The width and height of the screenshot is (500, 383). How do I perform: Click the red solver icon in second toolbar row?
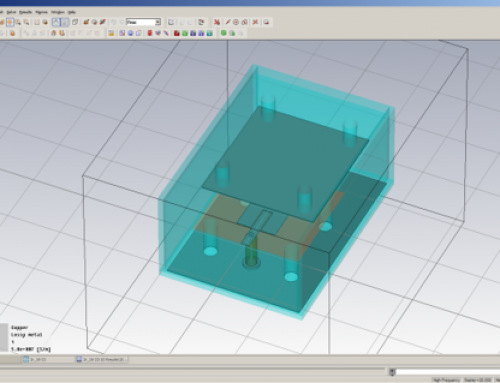[x=150, y=33]
